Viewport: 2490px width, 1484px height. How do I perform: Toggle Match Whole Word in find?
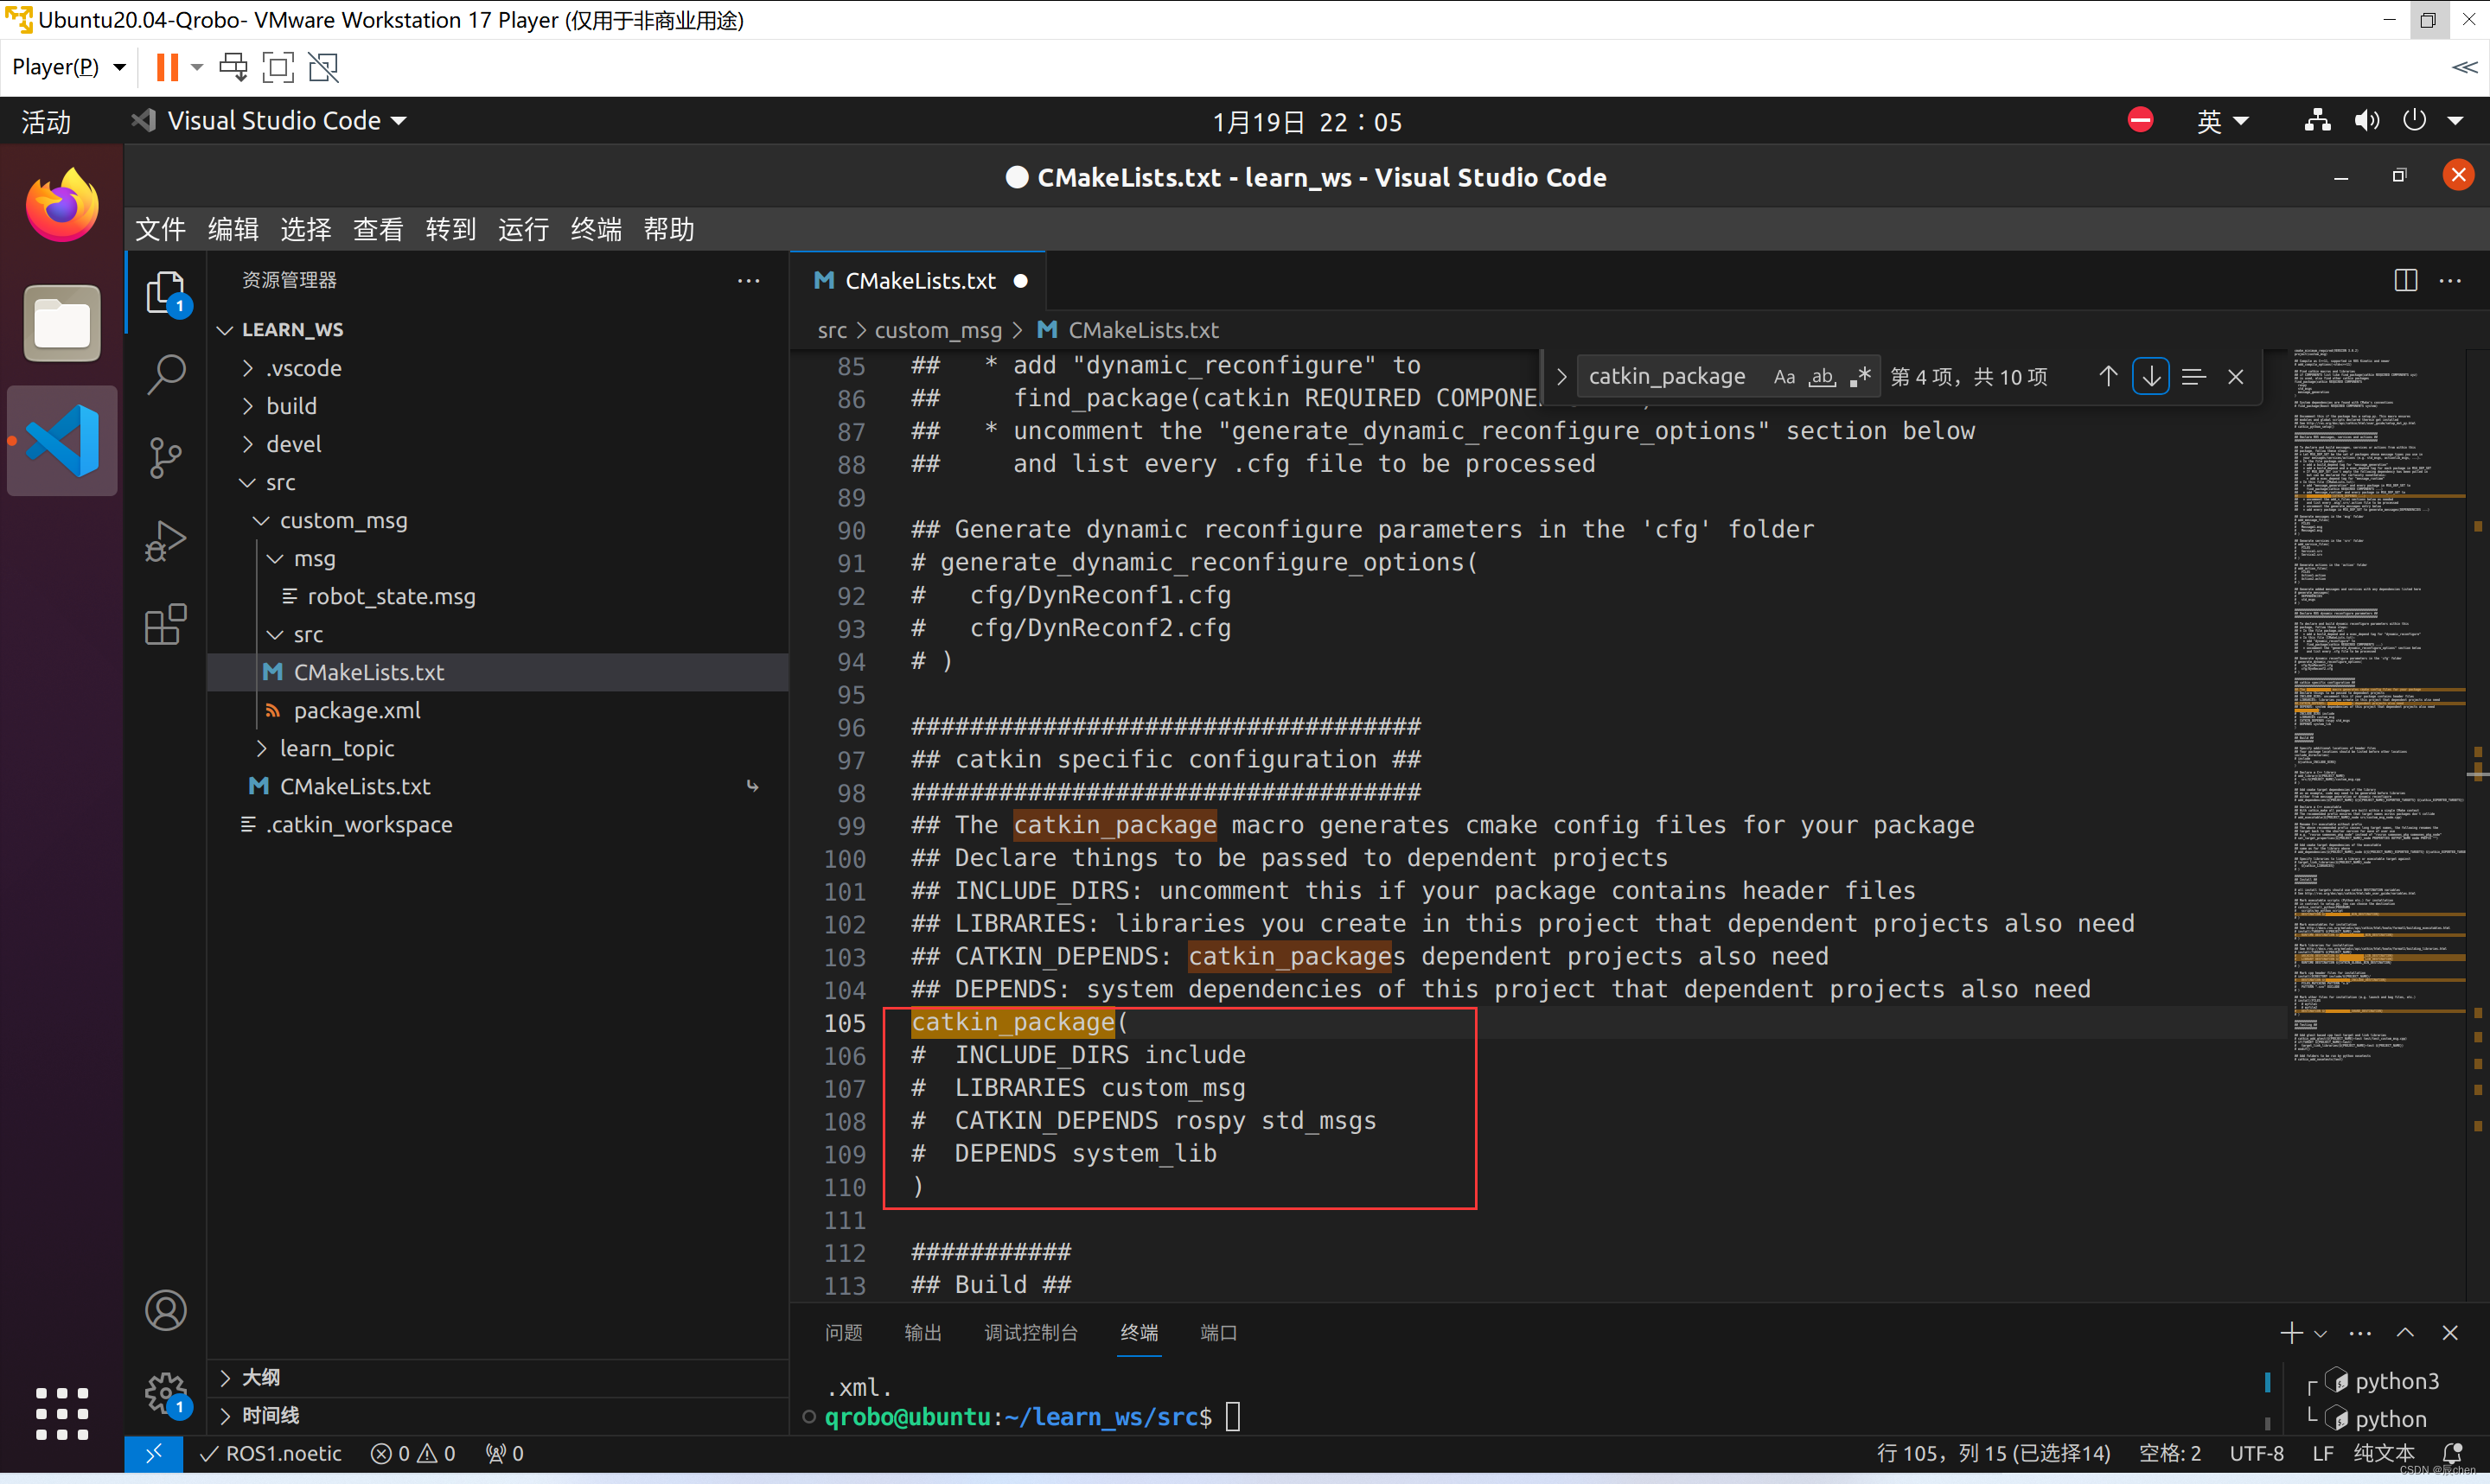pyautogui.click(x=1822, y=377)
